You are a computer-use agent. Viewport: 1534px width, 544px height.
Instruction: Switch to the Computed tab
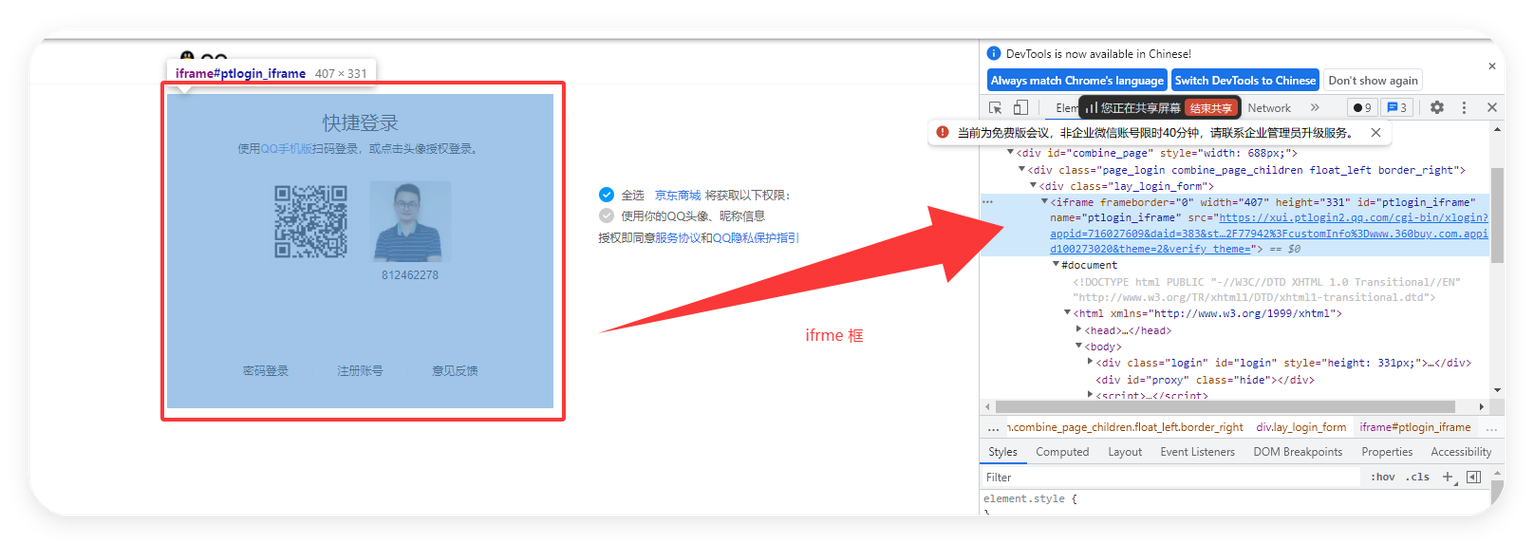pos(1062,452)
